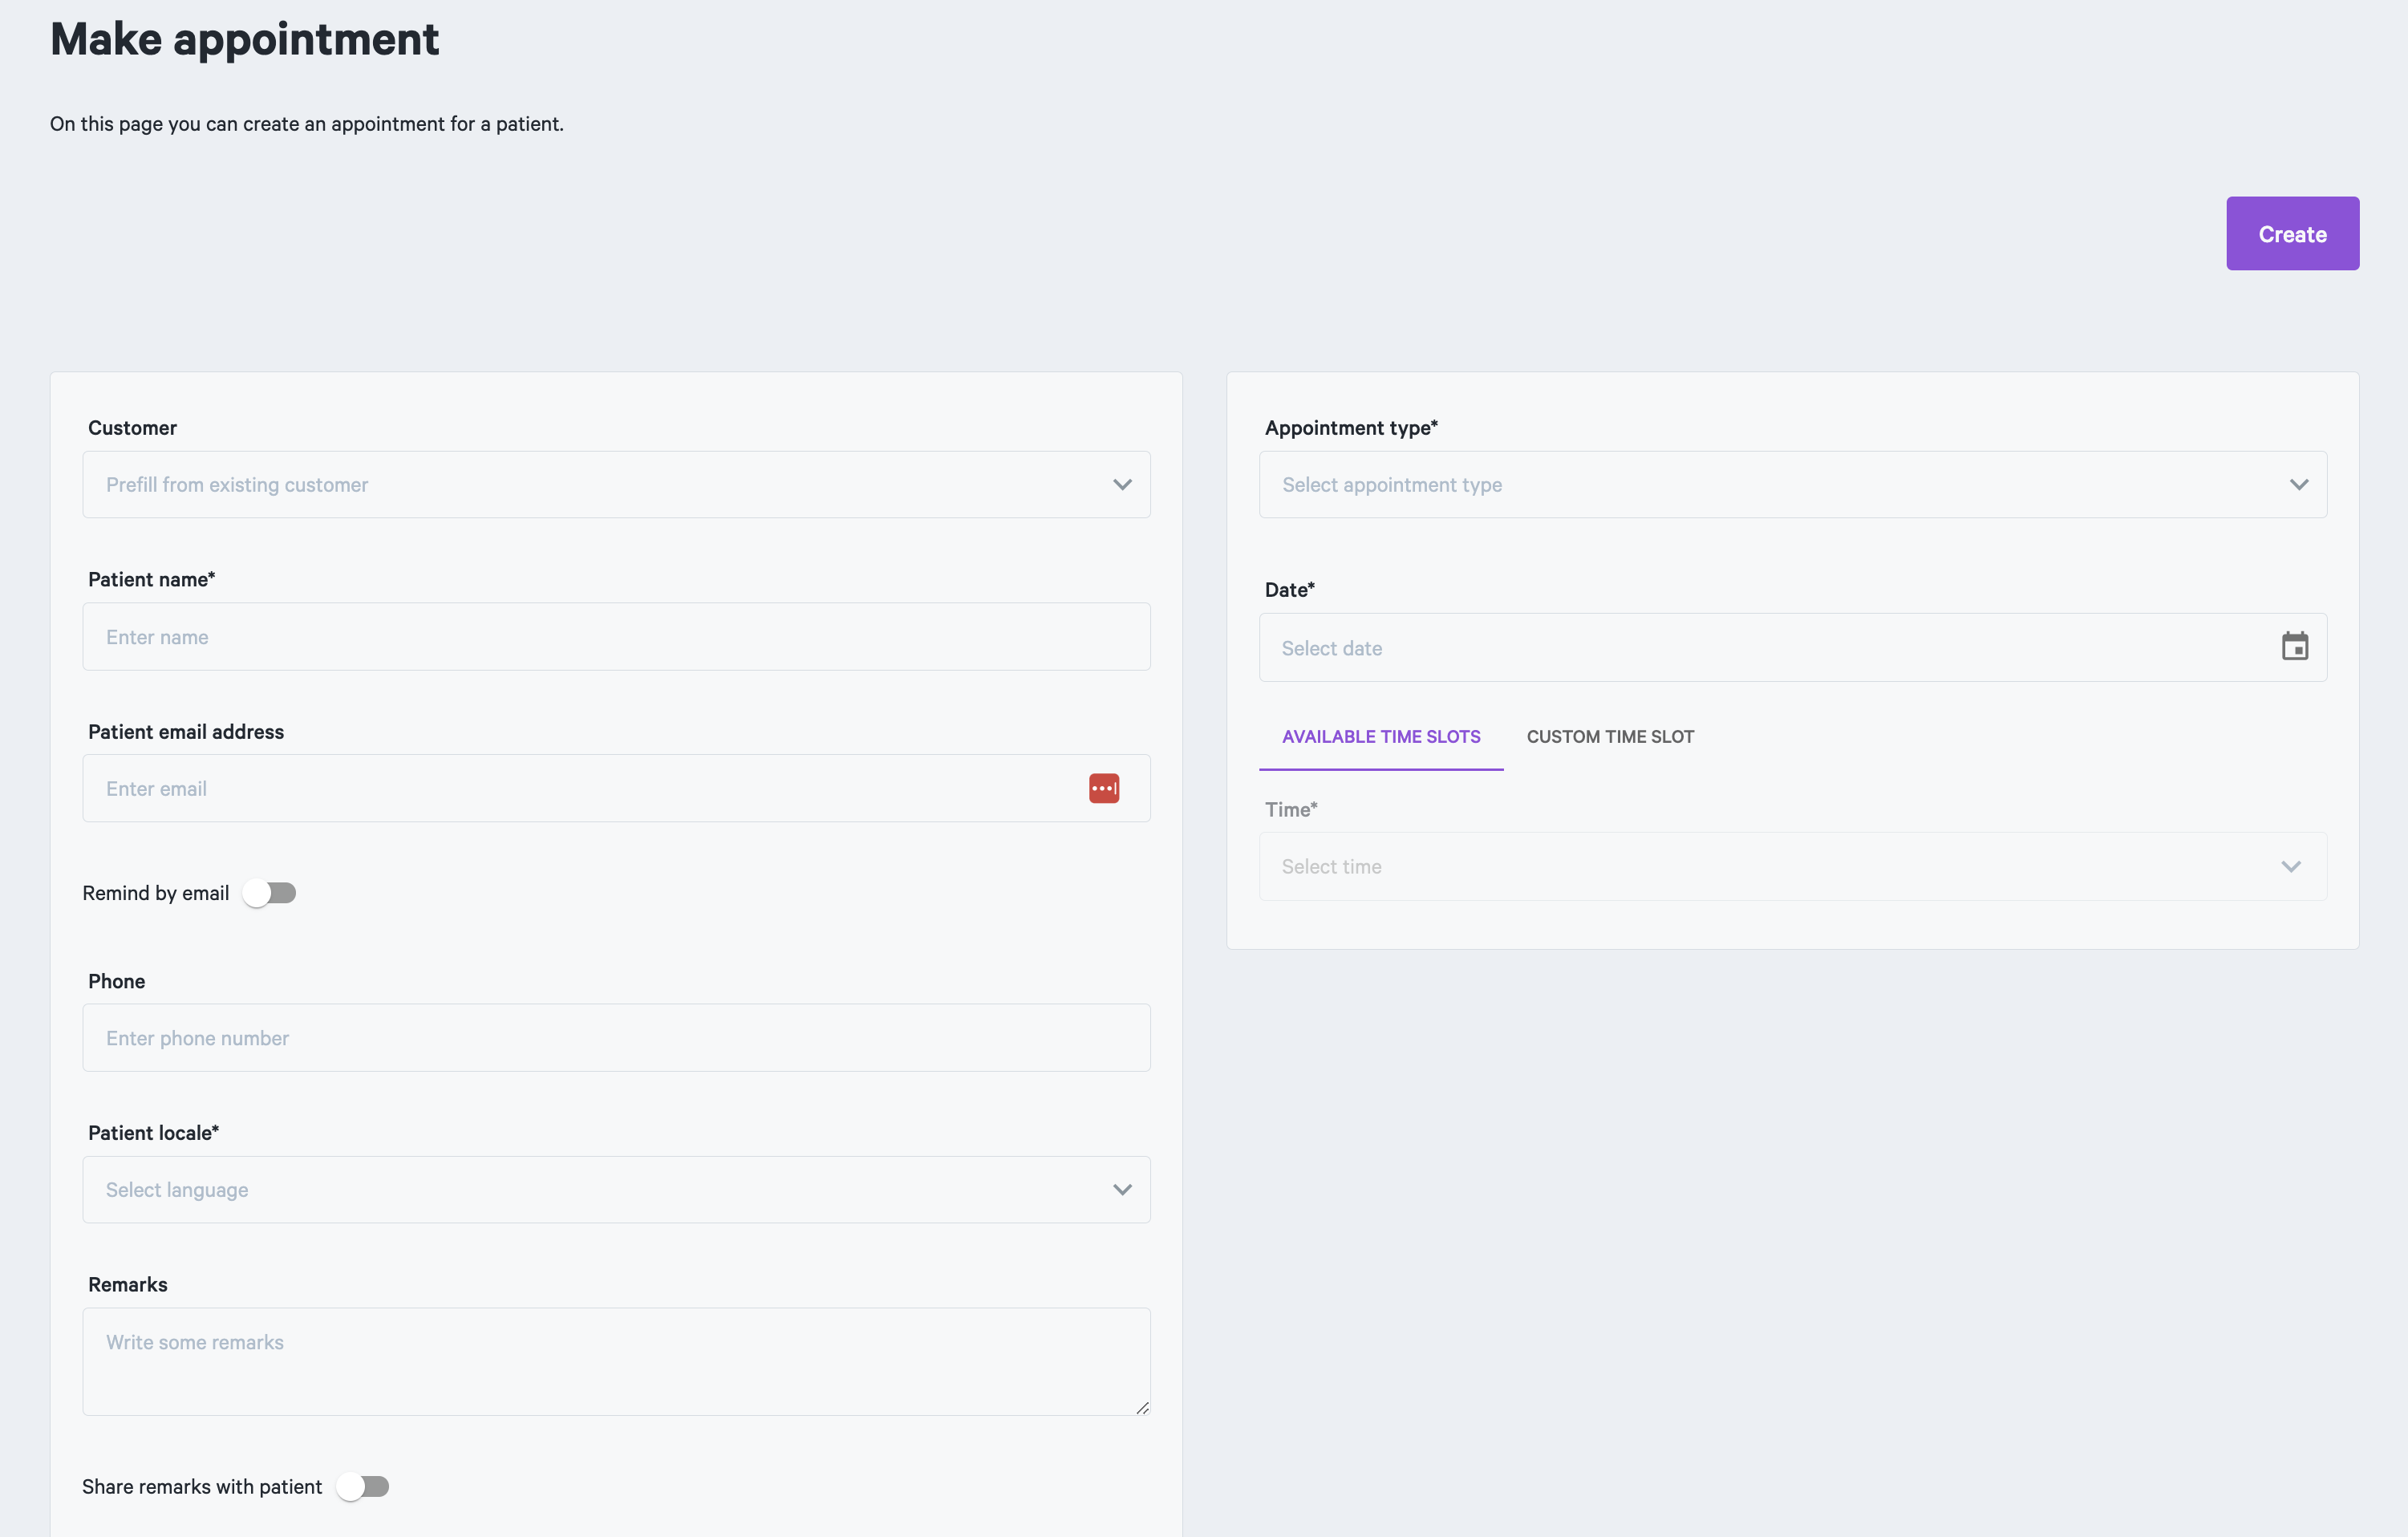
Task: Toggle the Remind by email switch
Action: pyautogui.click(x=269, y=893)
